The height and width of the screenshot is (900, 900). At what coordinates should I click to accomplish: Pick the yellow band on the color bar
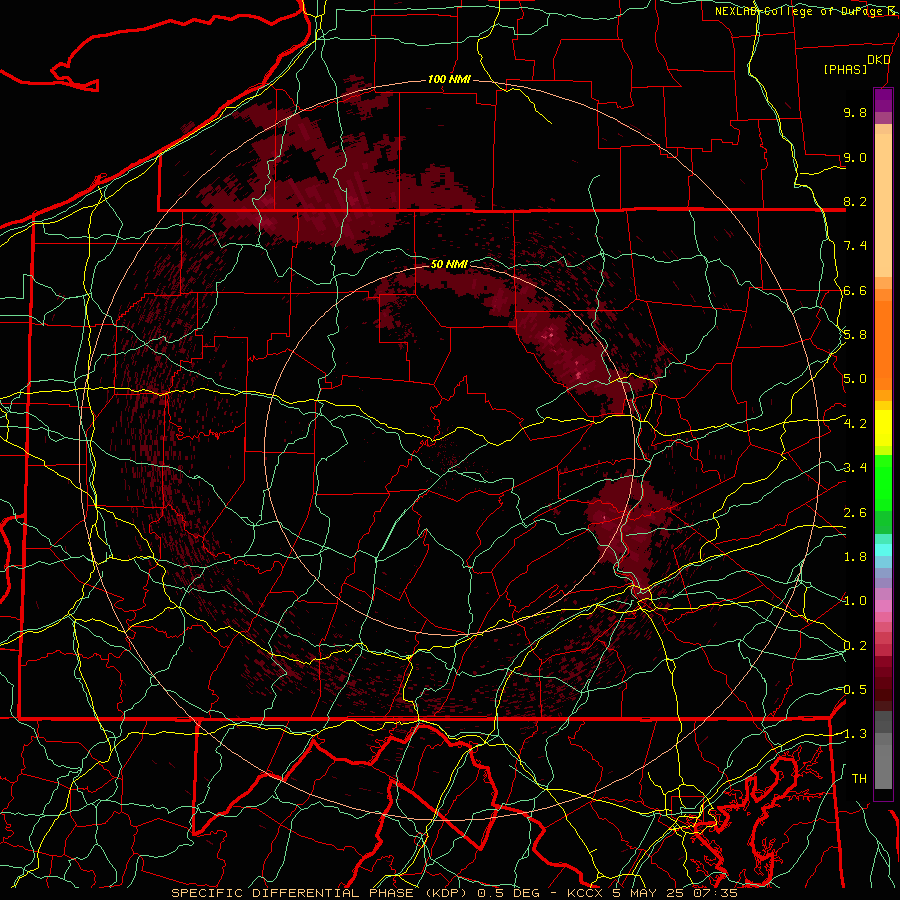click(883, 428)
